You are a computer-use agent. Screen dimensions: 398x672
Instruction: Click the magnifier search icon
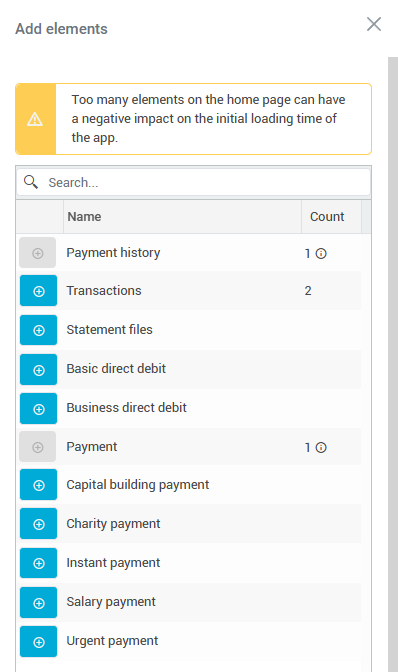(x=30, y=182)
